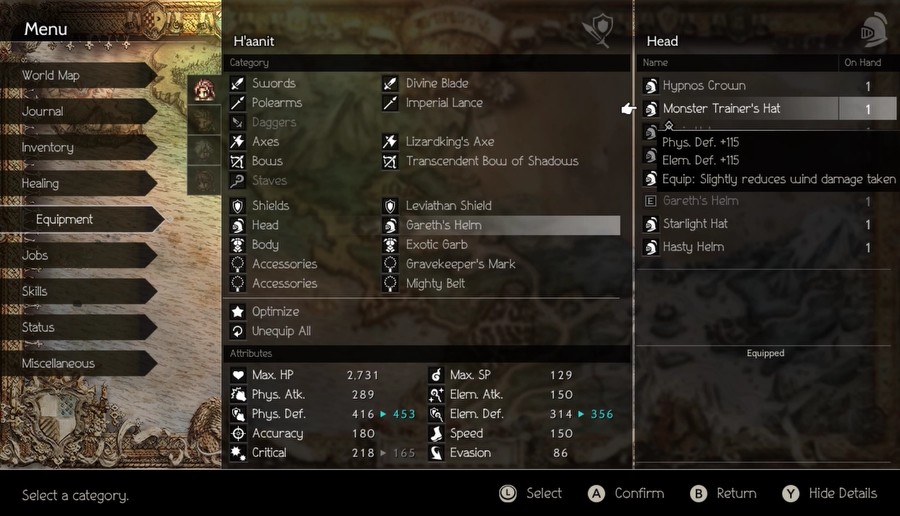Click the B Return button

tap(723, 494)
